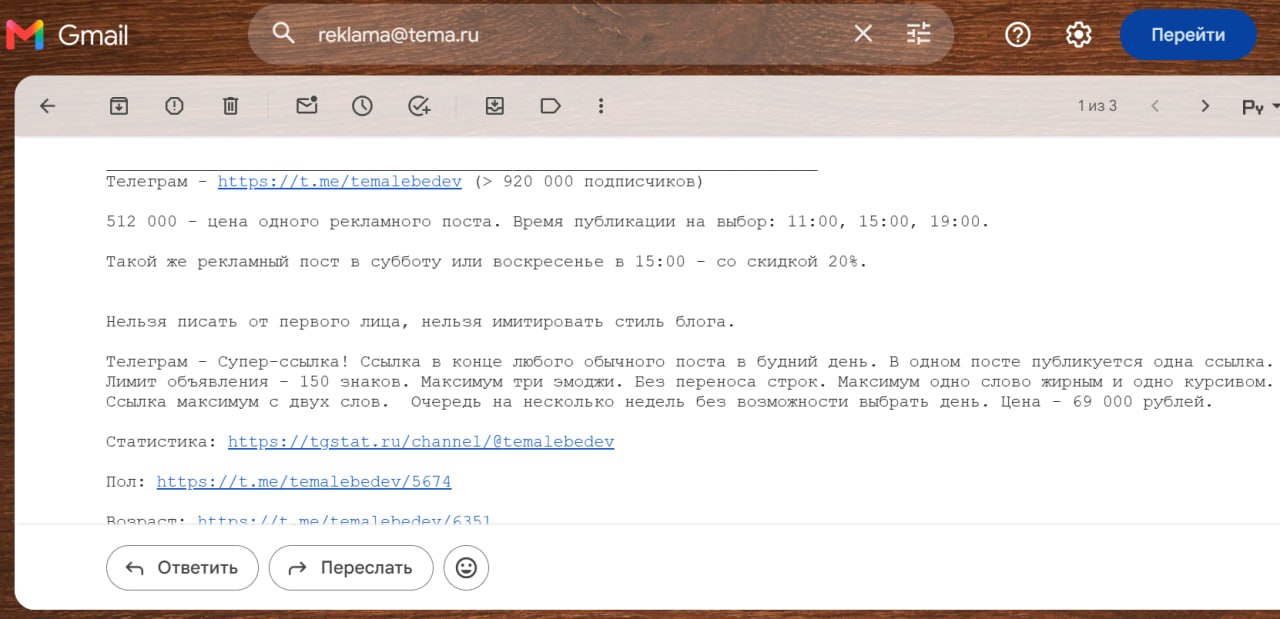Go back to the message list arrow
The width and height of the screenshot is (1280, 619).
[x=47, y=106]
